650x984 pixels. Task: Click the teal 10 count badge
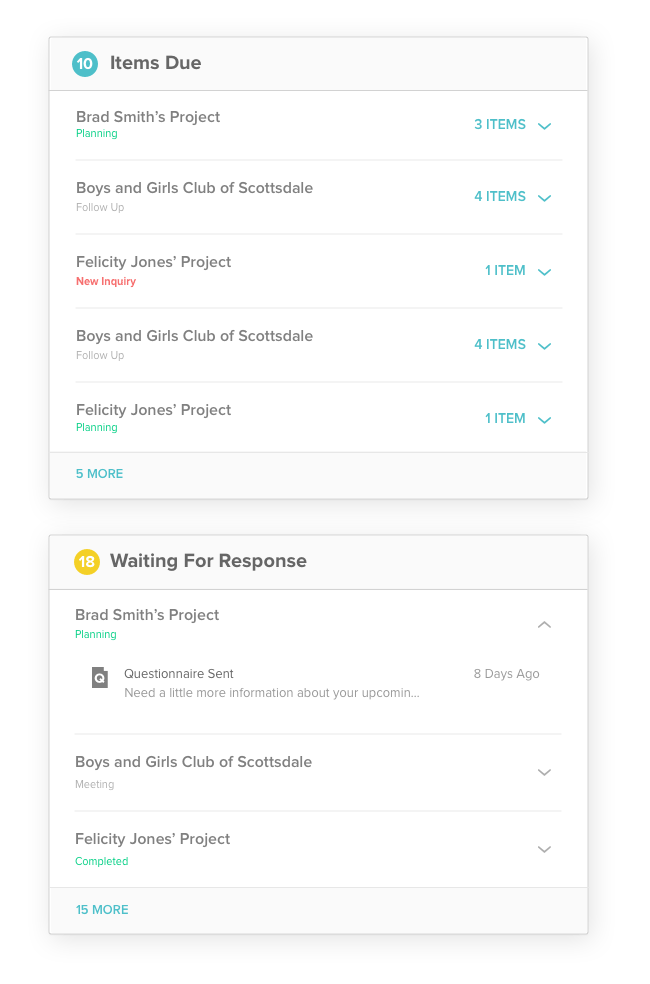click(x=85, y=63)
